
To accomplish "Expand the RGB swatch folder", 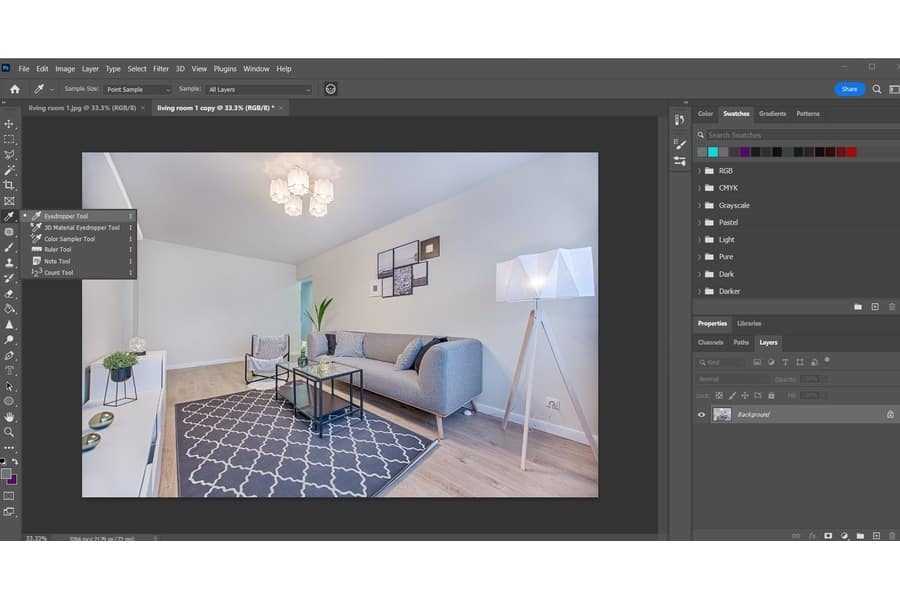I will point(699,171).
